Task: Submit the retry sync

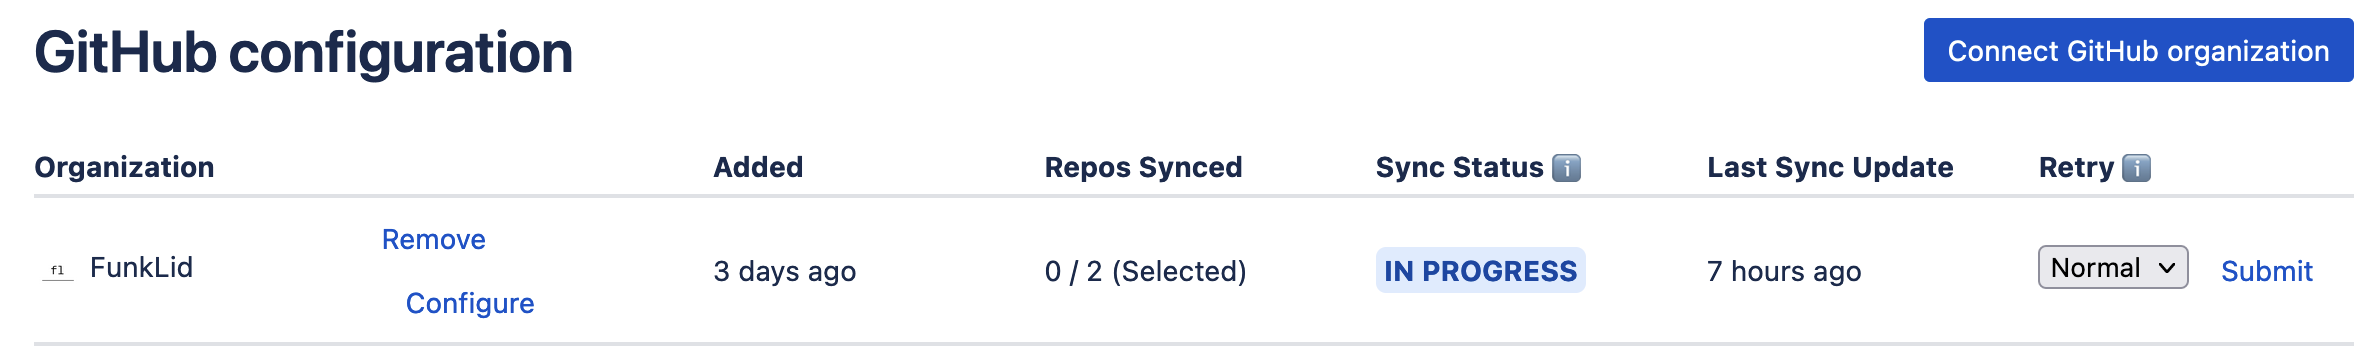Action: click(x=2267, y=271)
